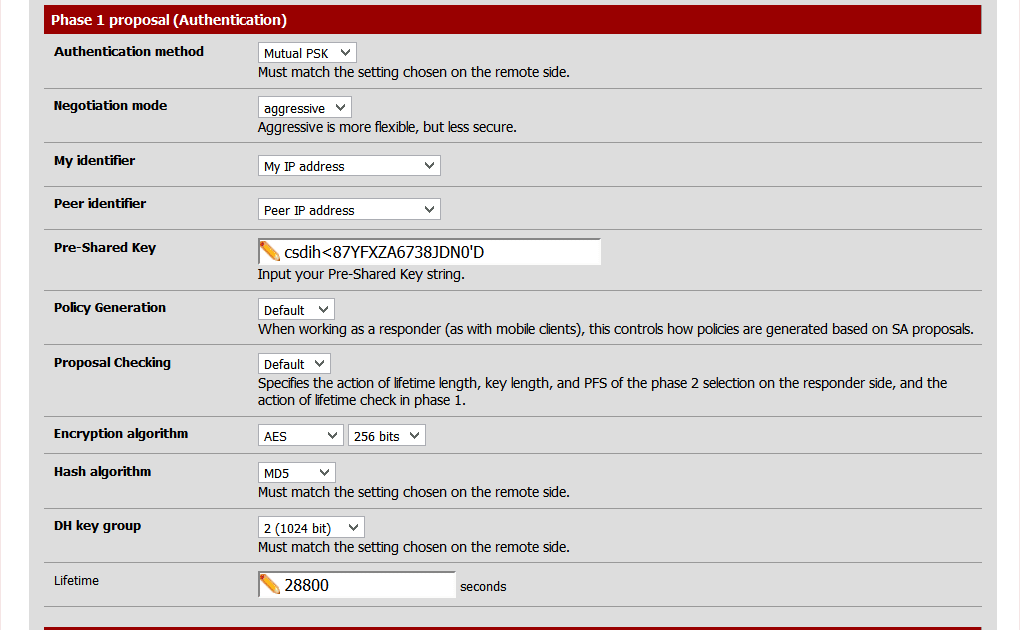Click the 'Specifies the action of lifetime length' description
1020x630 pixels.
pos(602,391)
